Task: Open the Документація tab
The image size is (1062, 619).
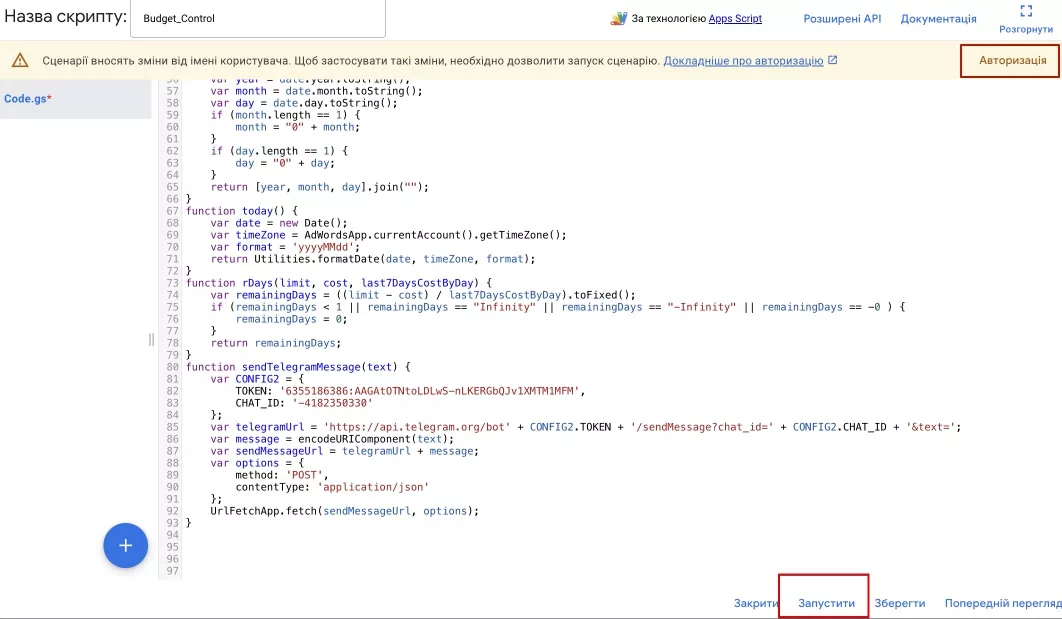Action: point(938,18)
